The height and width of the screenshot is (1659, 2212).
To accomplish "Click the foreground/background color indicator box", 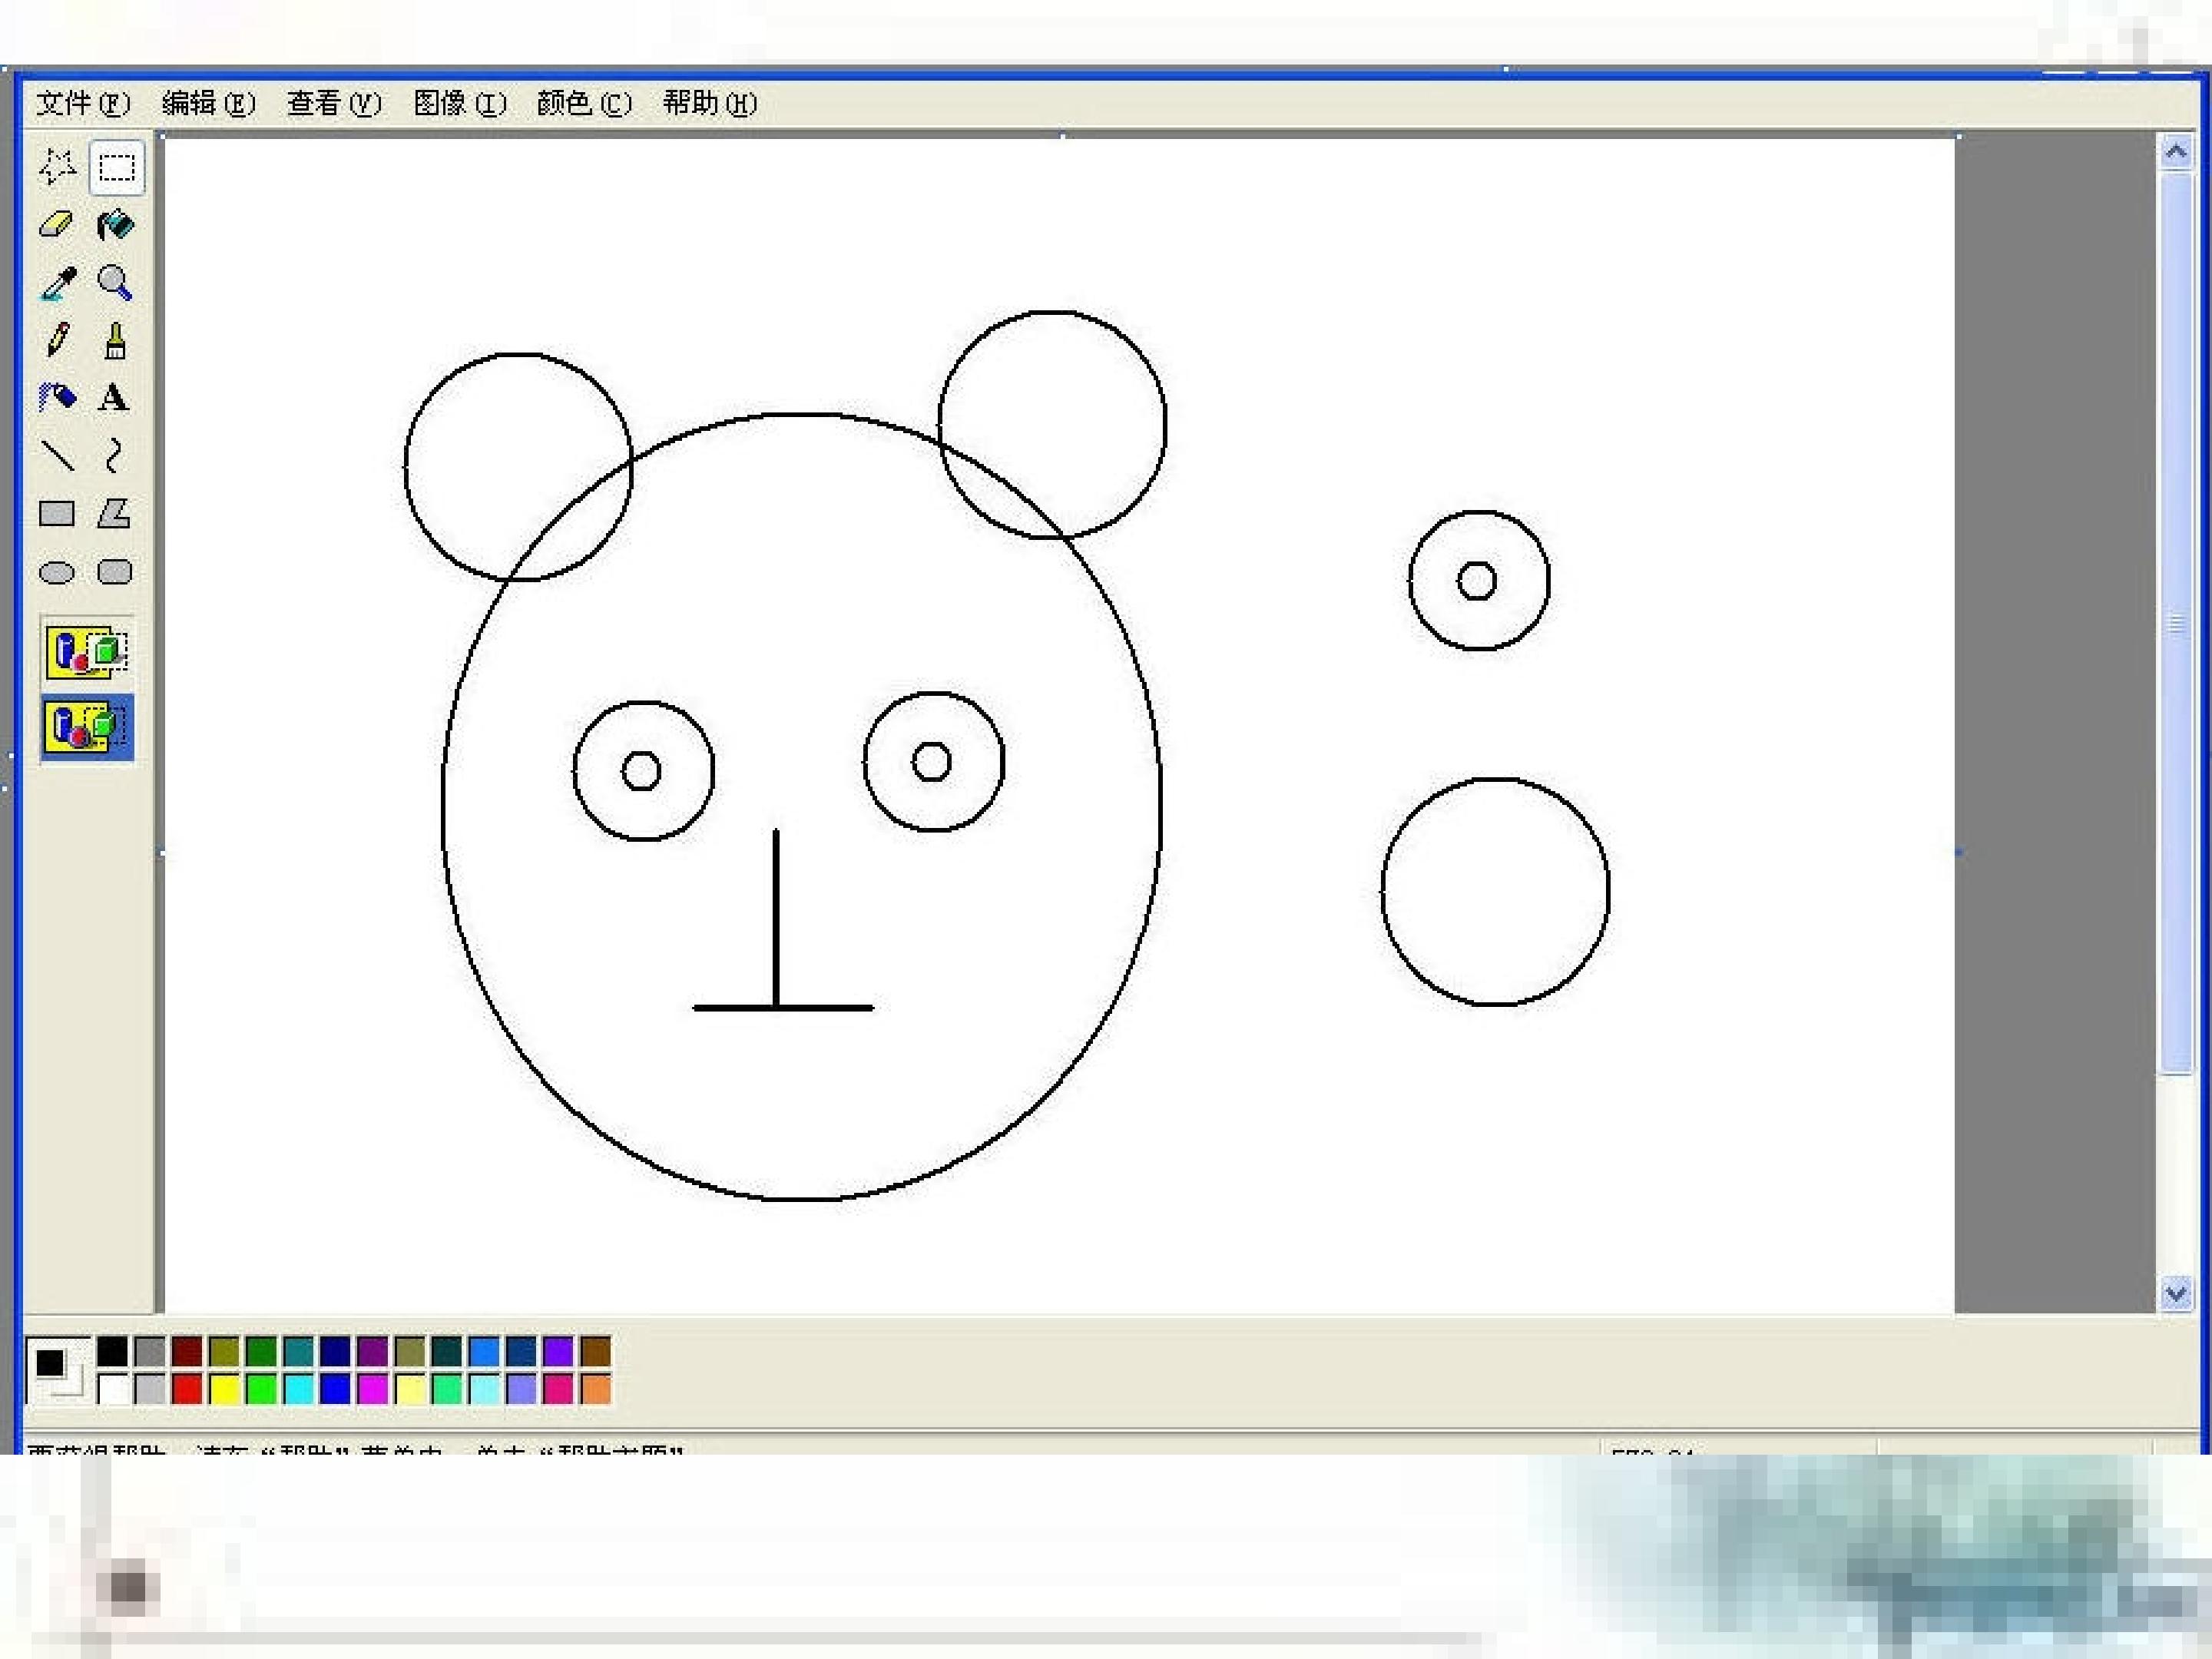I will 57,1370.
